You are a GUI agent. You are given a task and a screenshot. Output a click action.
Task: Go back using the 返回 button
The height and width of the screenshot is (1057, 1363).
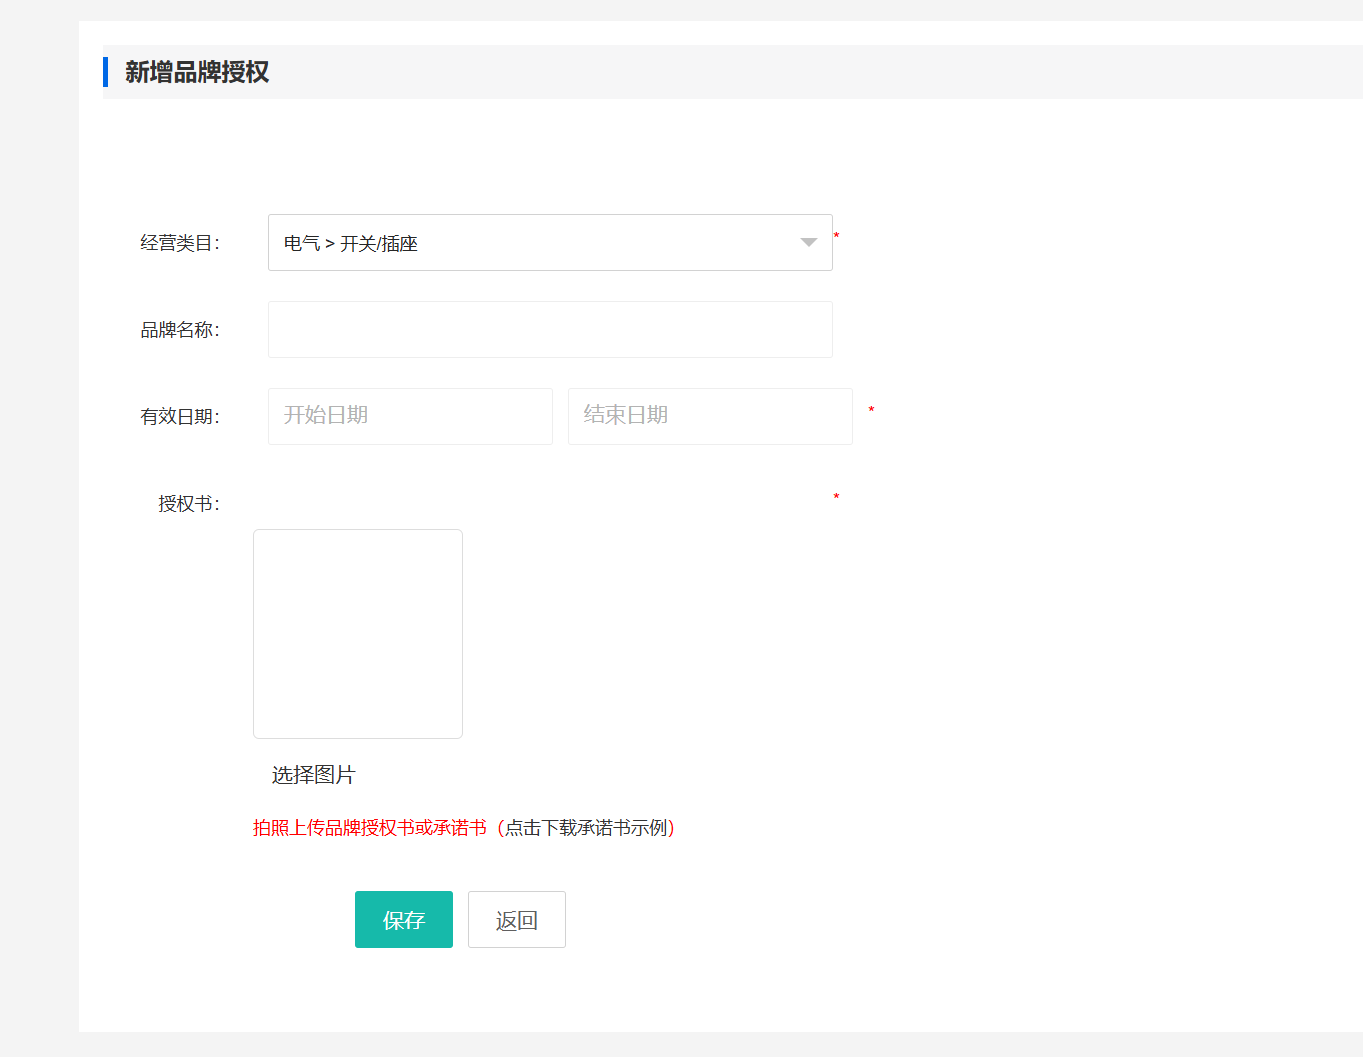517,920
